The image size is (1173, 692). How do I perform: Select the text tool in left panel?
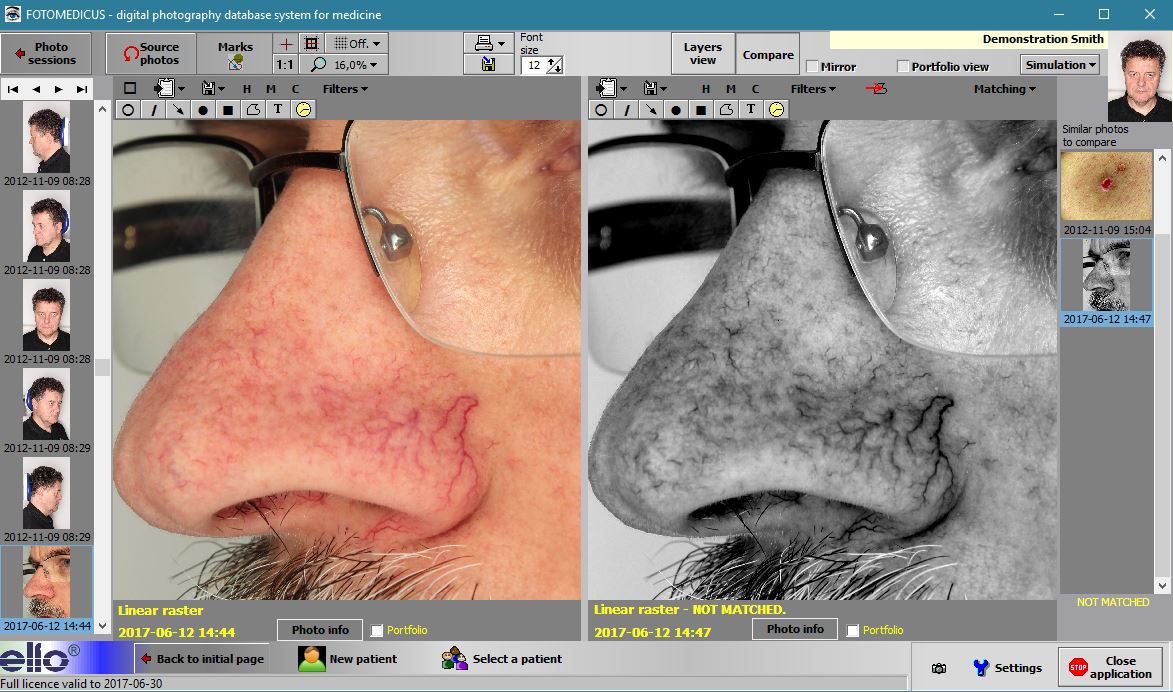click(278, 110)
